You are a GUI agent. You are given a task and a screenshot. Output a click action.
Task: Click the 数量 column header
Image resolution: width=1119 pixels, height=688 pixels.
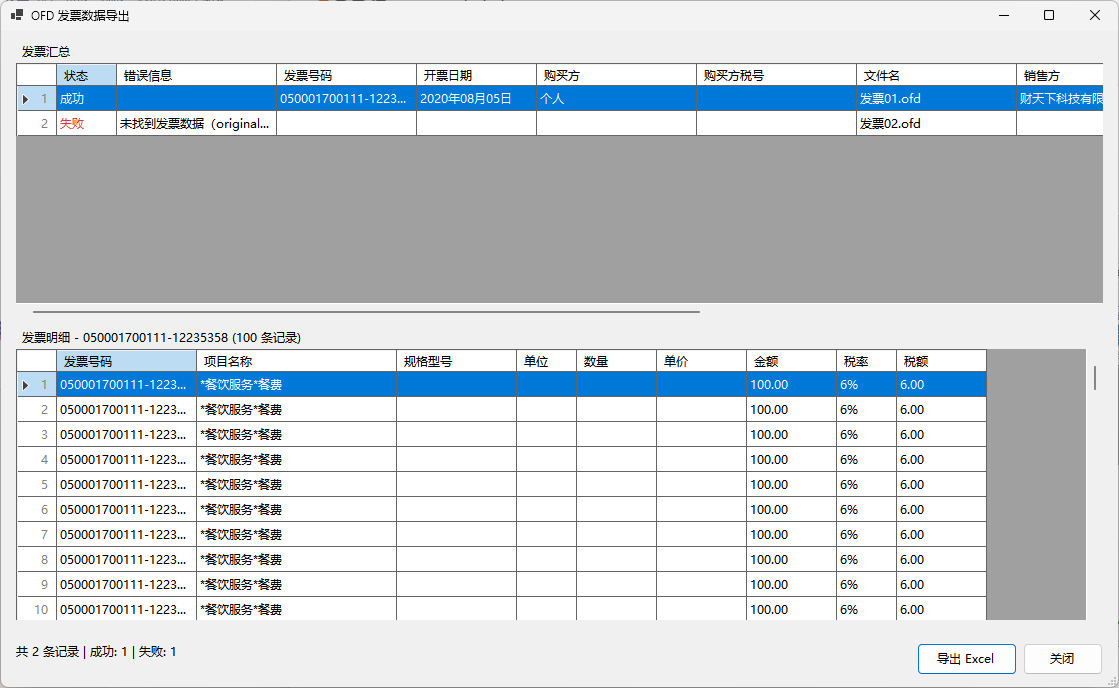point(616,361)
